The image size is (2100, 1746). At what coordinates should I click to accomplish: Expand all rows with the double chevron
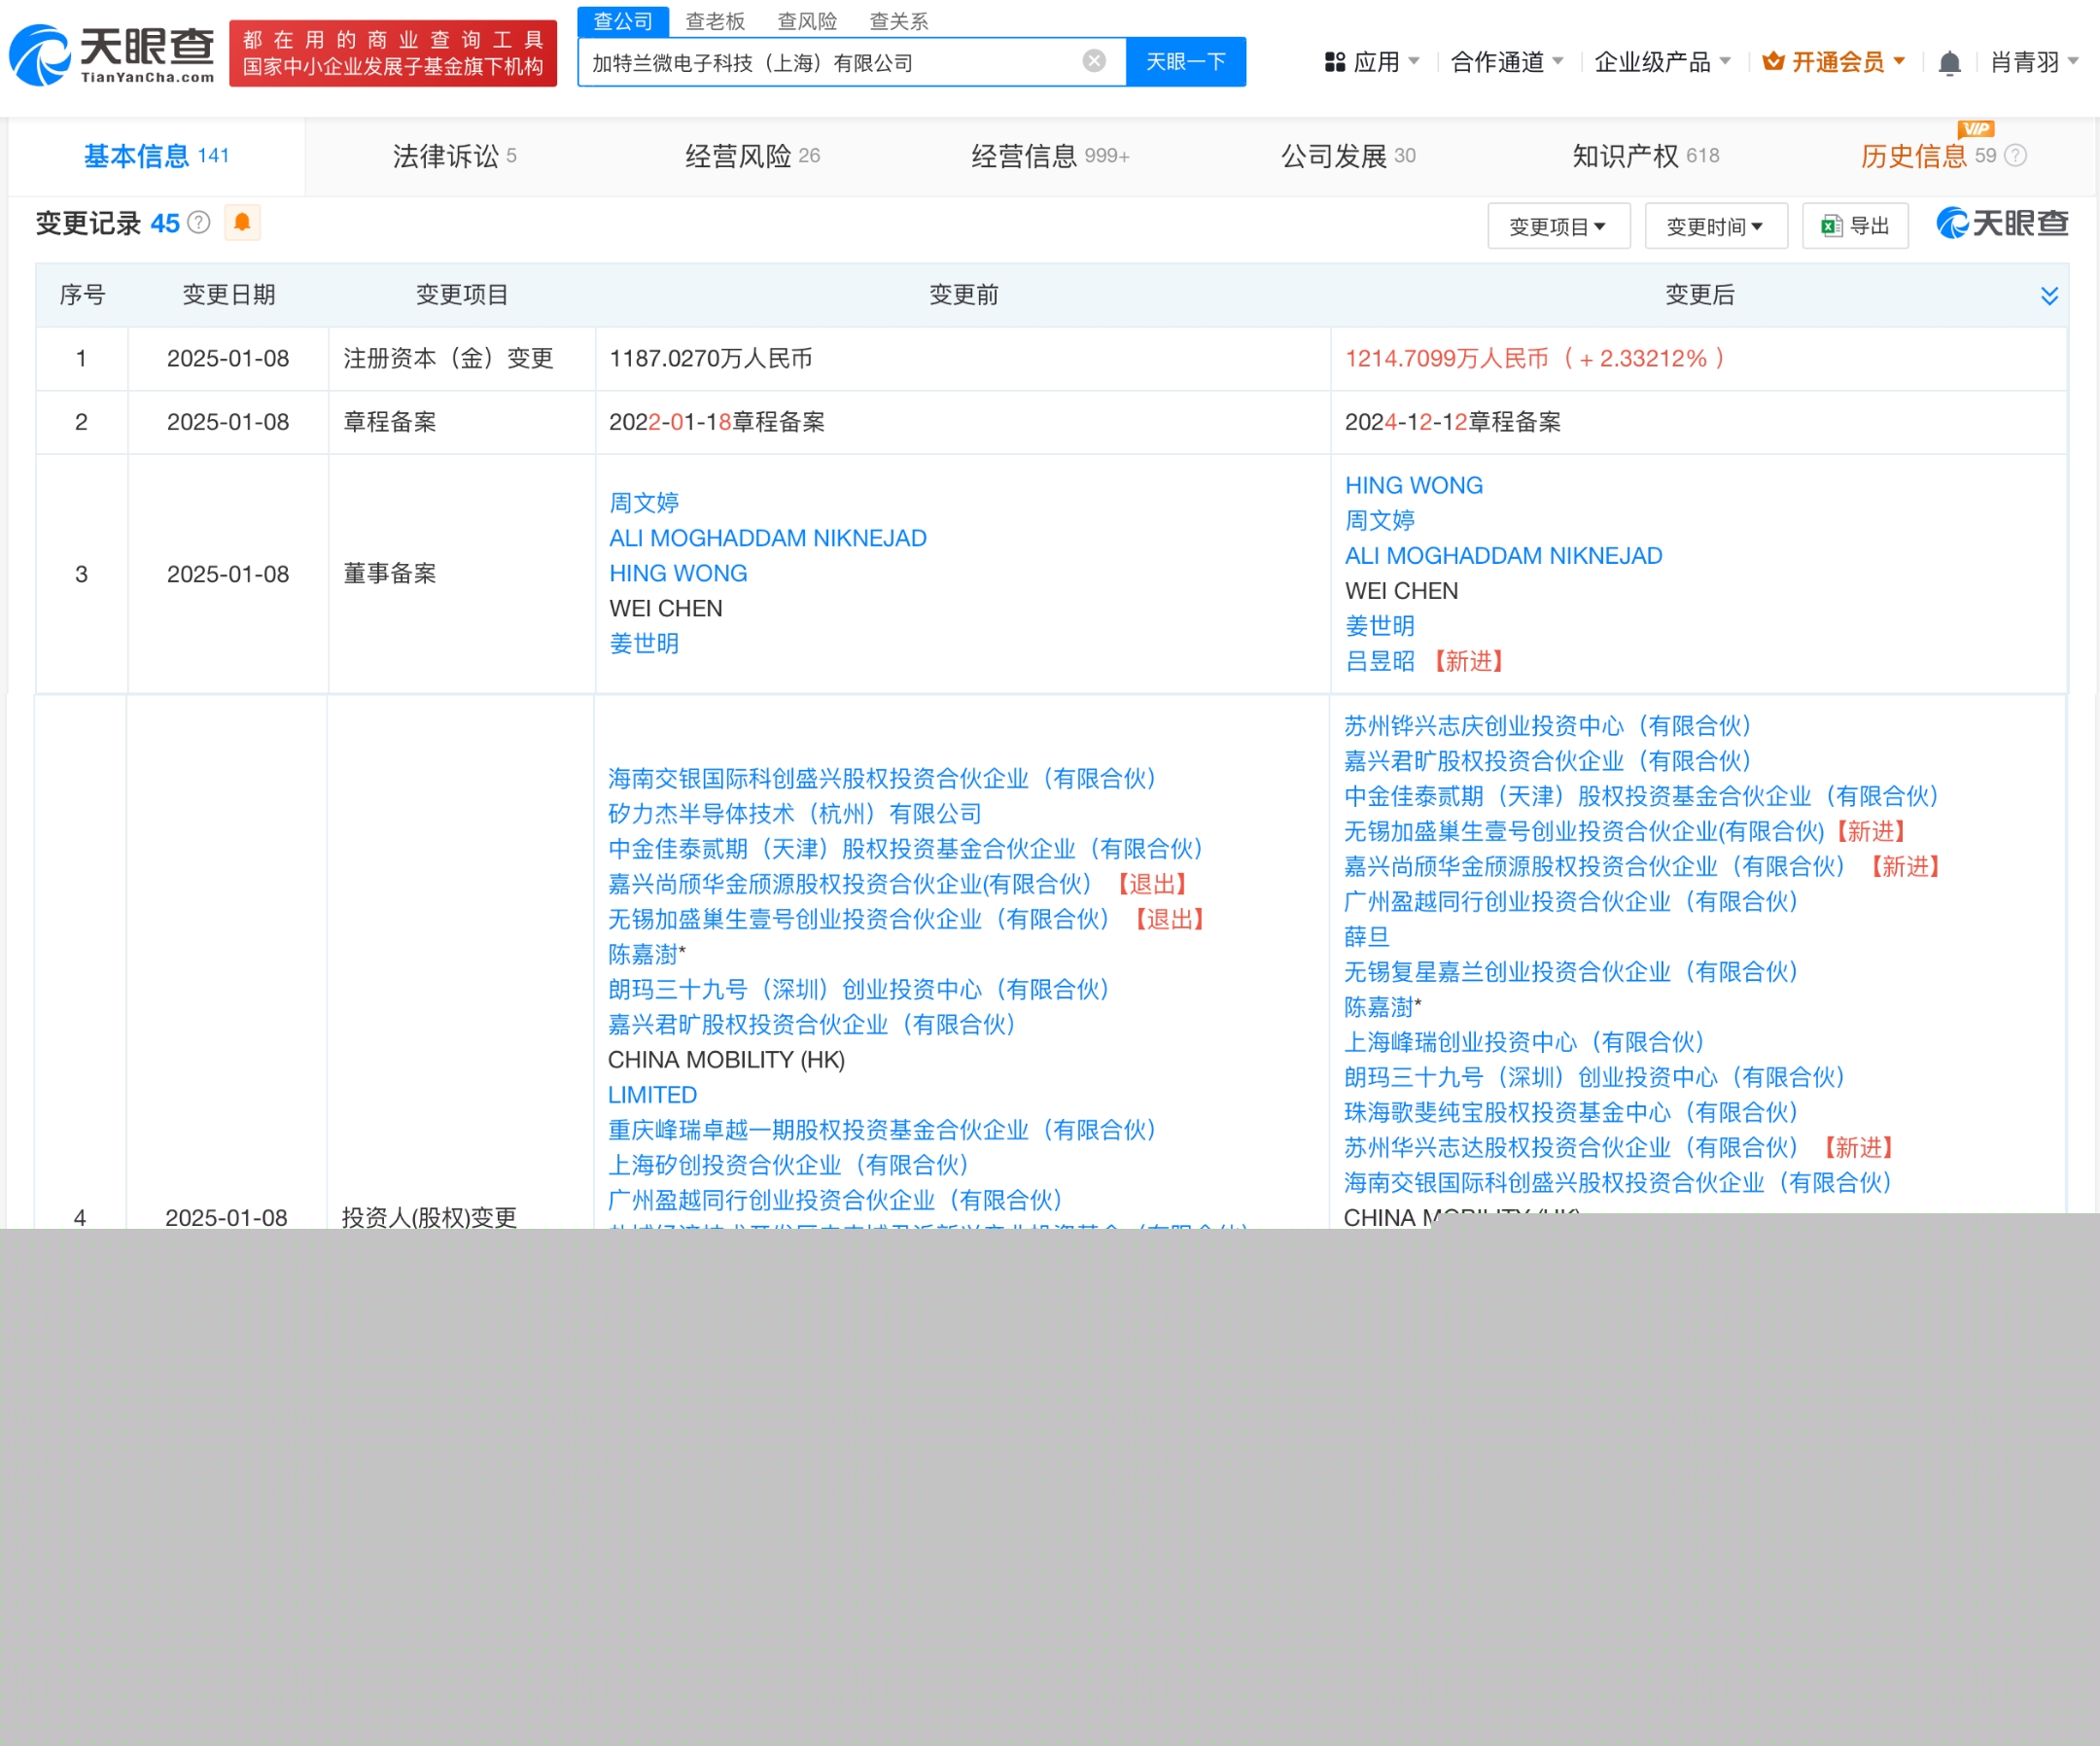coord(2049,295)
